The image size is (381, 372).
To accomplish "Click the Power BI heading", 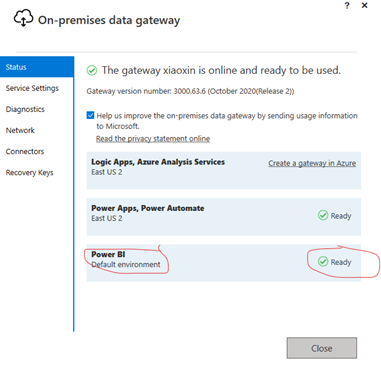I will click(x=108, y=254).
